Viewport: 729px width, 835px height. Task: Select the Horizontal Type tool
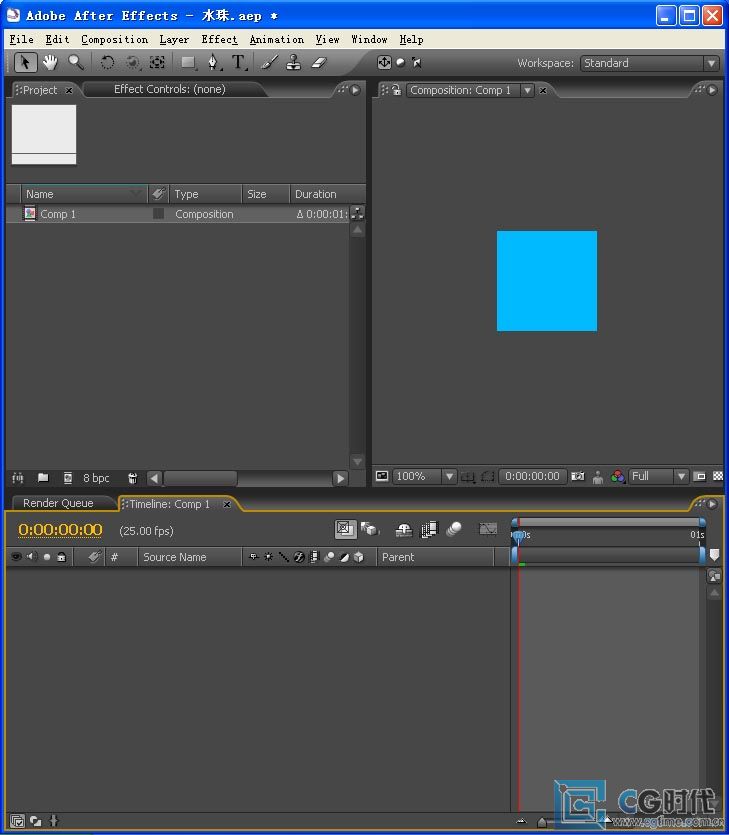pyautogui.click(x=238, y=63)
